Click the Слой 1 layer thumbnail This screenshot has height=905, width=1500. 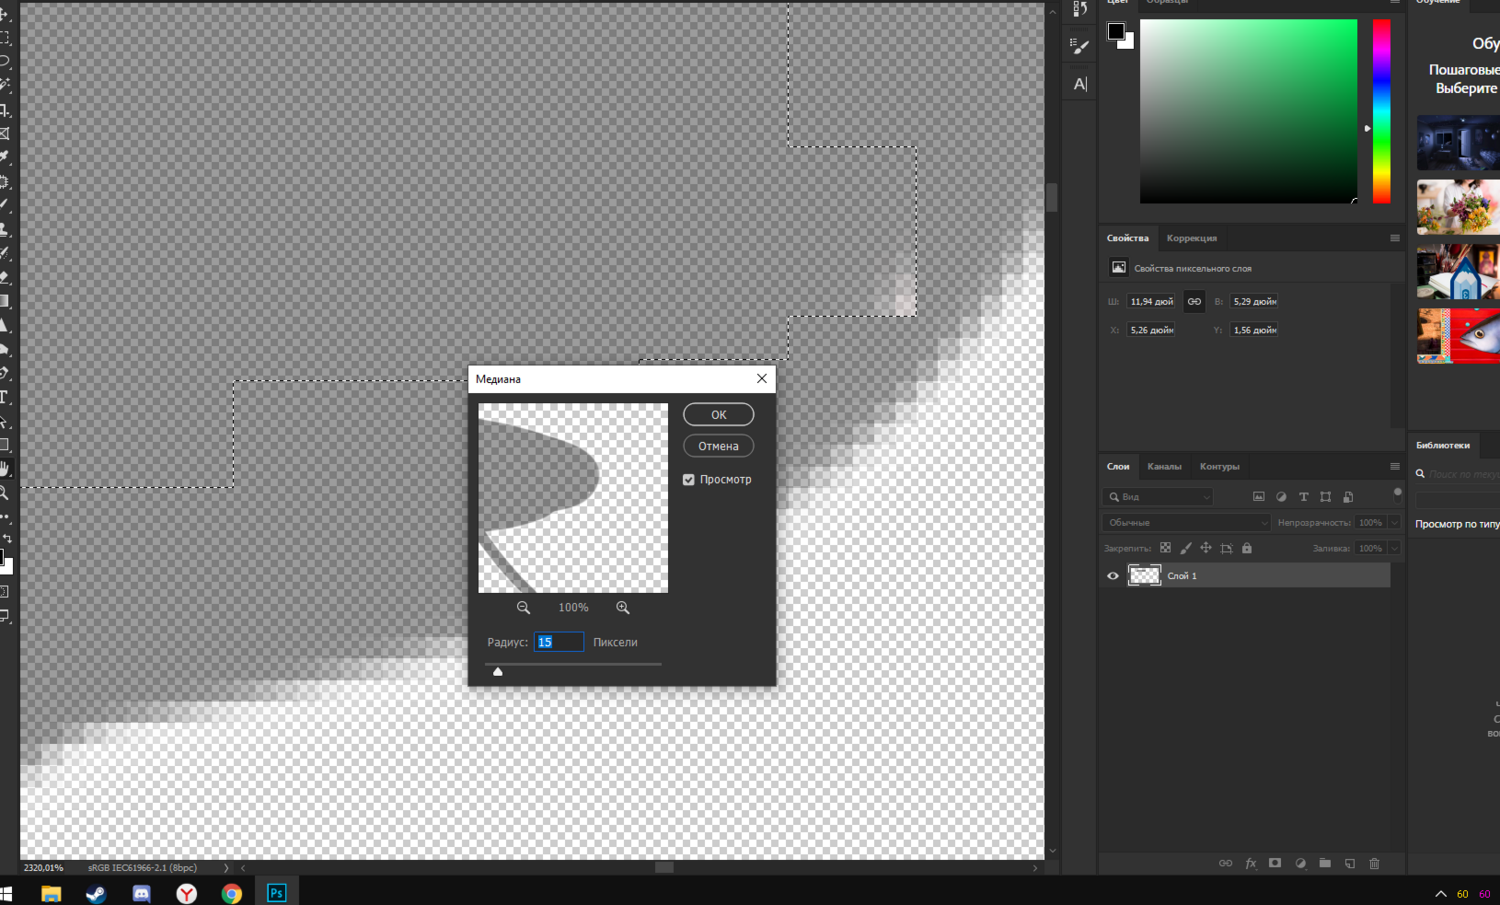1144,575
